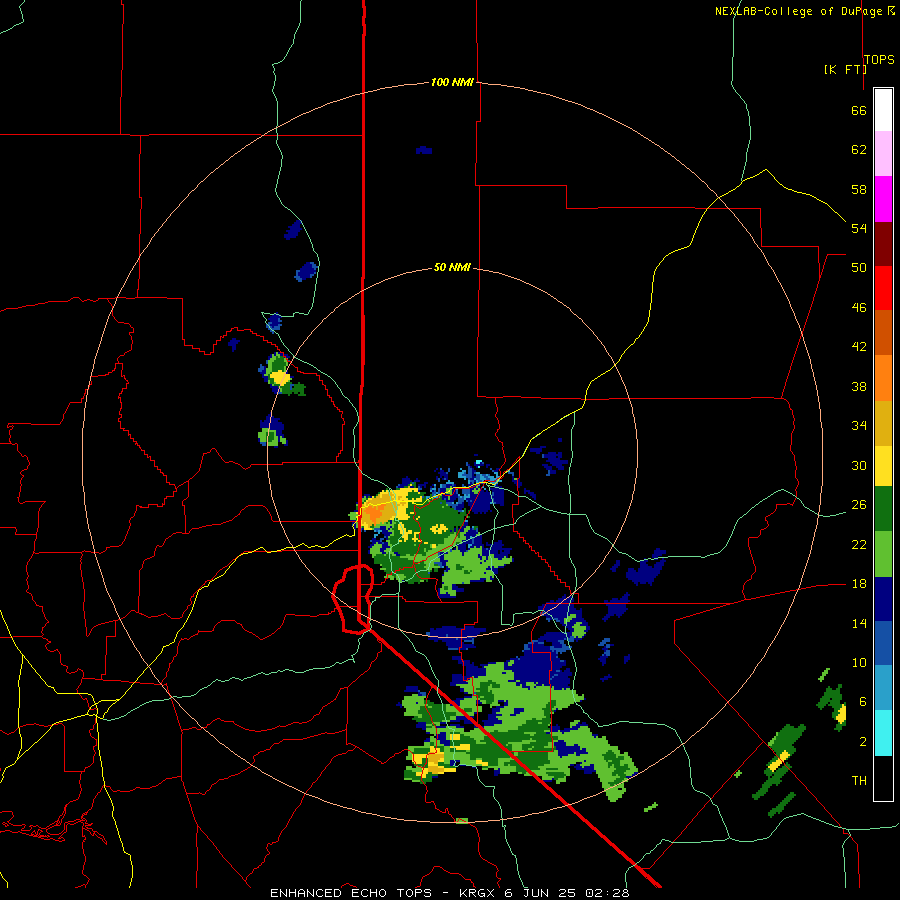
Task: Click the magenta 58 K FT legend swatch
Action: click(883, 199)
